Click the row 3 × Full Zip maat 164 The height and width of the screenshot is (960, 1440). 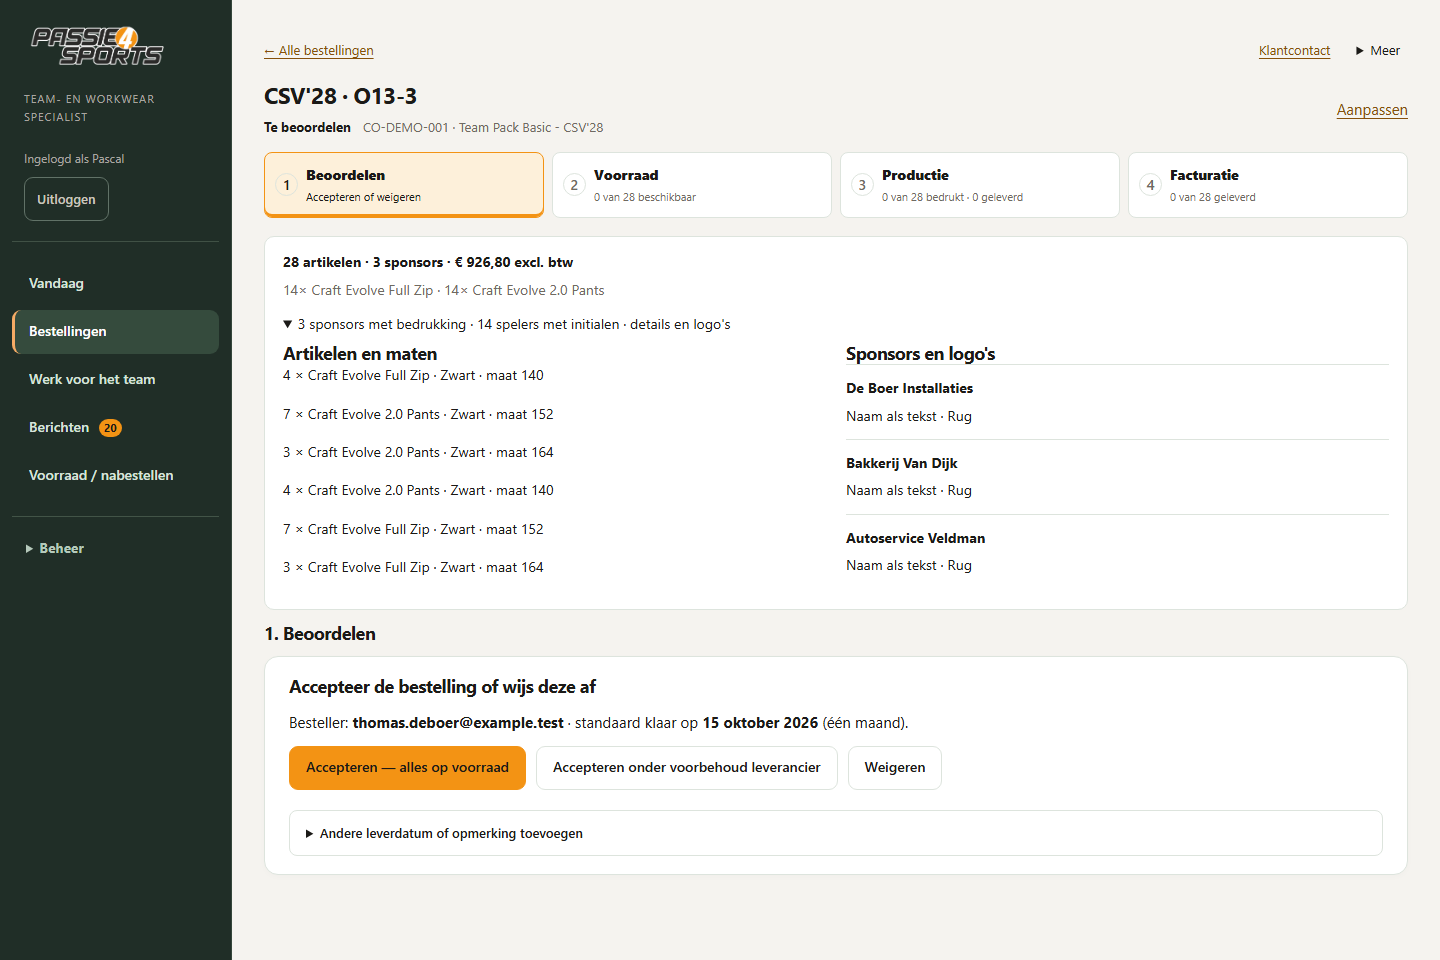coord(413,568)
